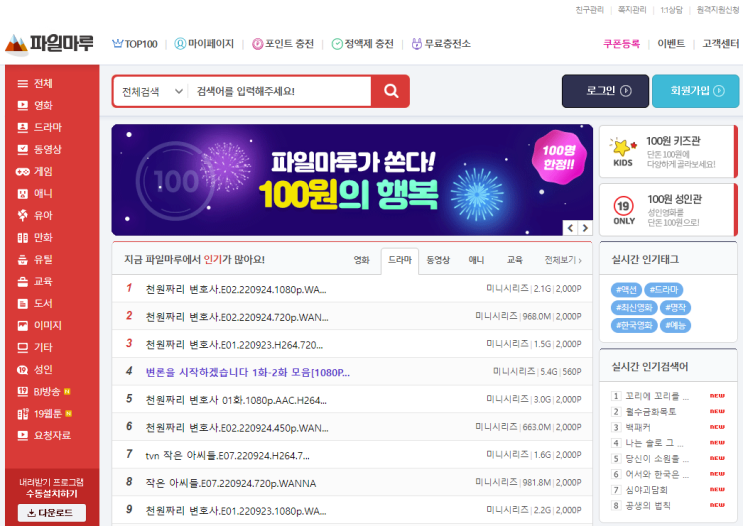The image size is (743, 526).
Task: Select 요청자료 icon in sidebar
Action: click(22, 435)
